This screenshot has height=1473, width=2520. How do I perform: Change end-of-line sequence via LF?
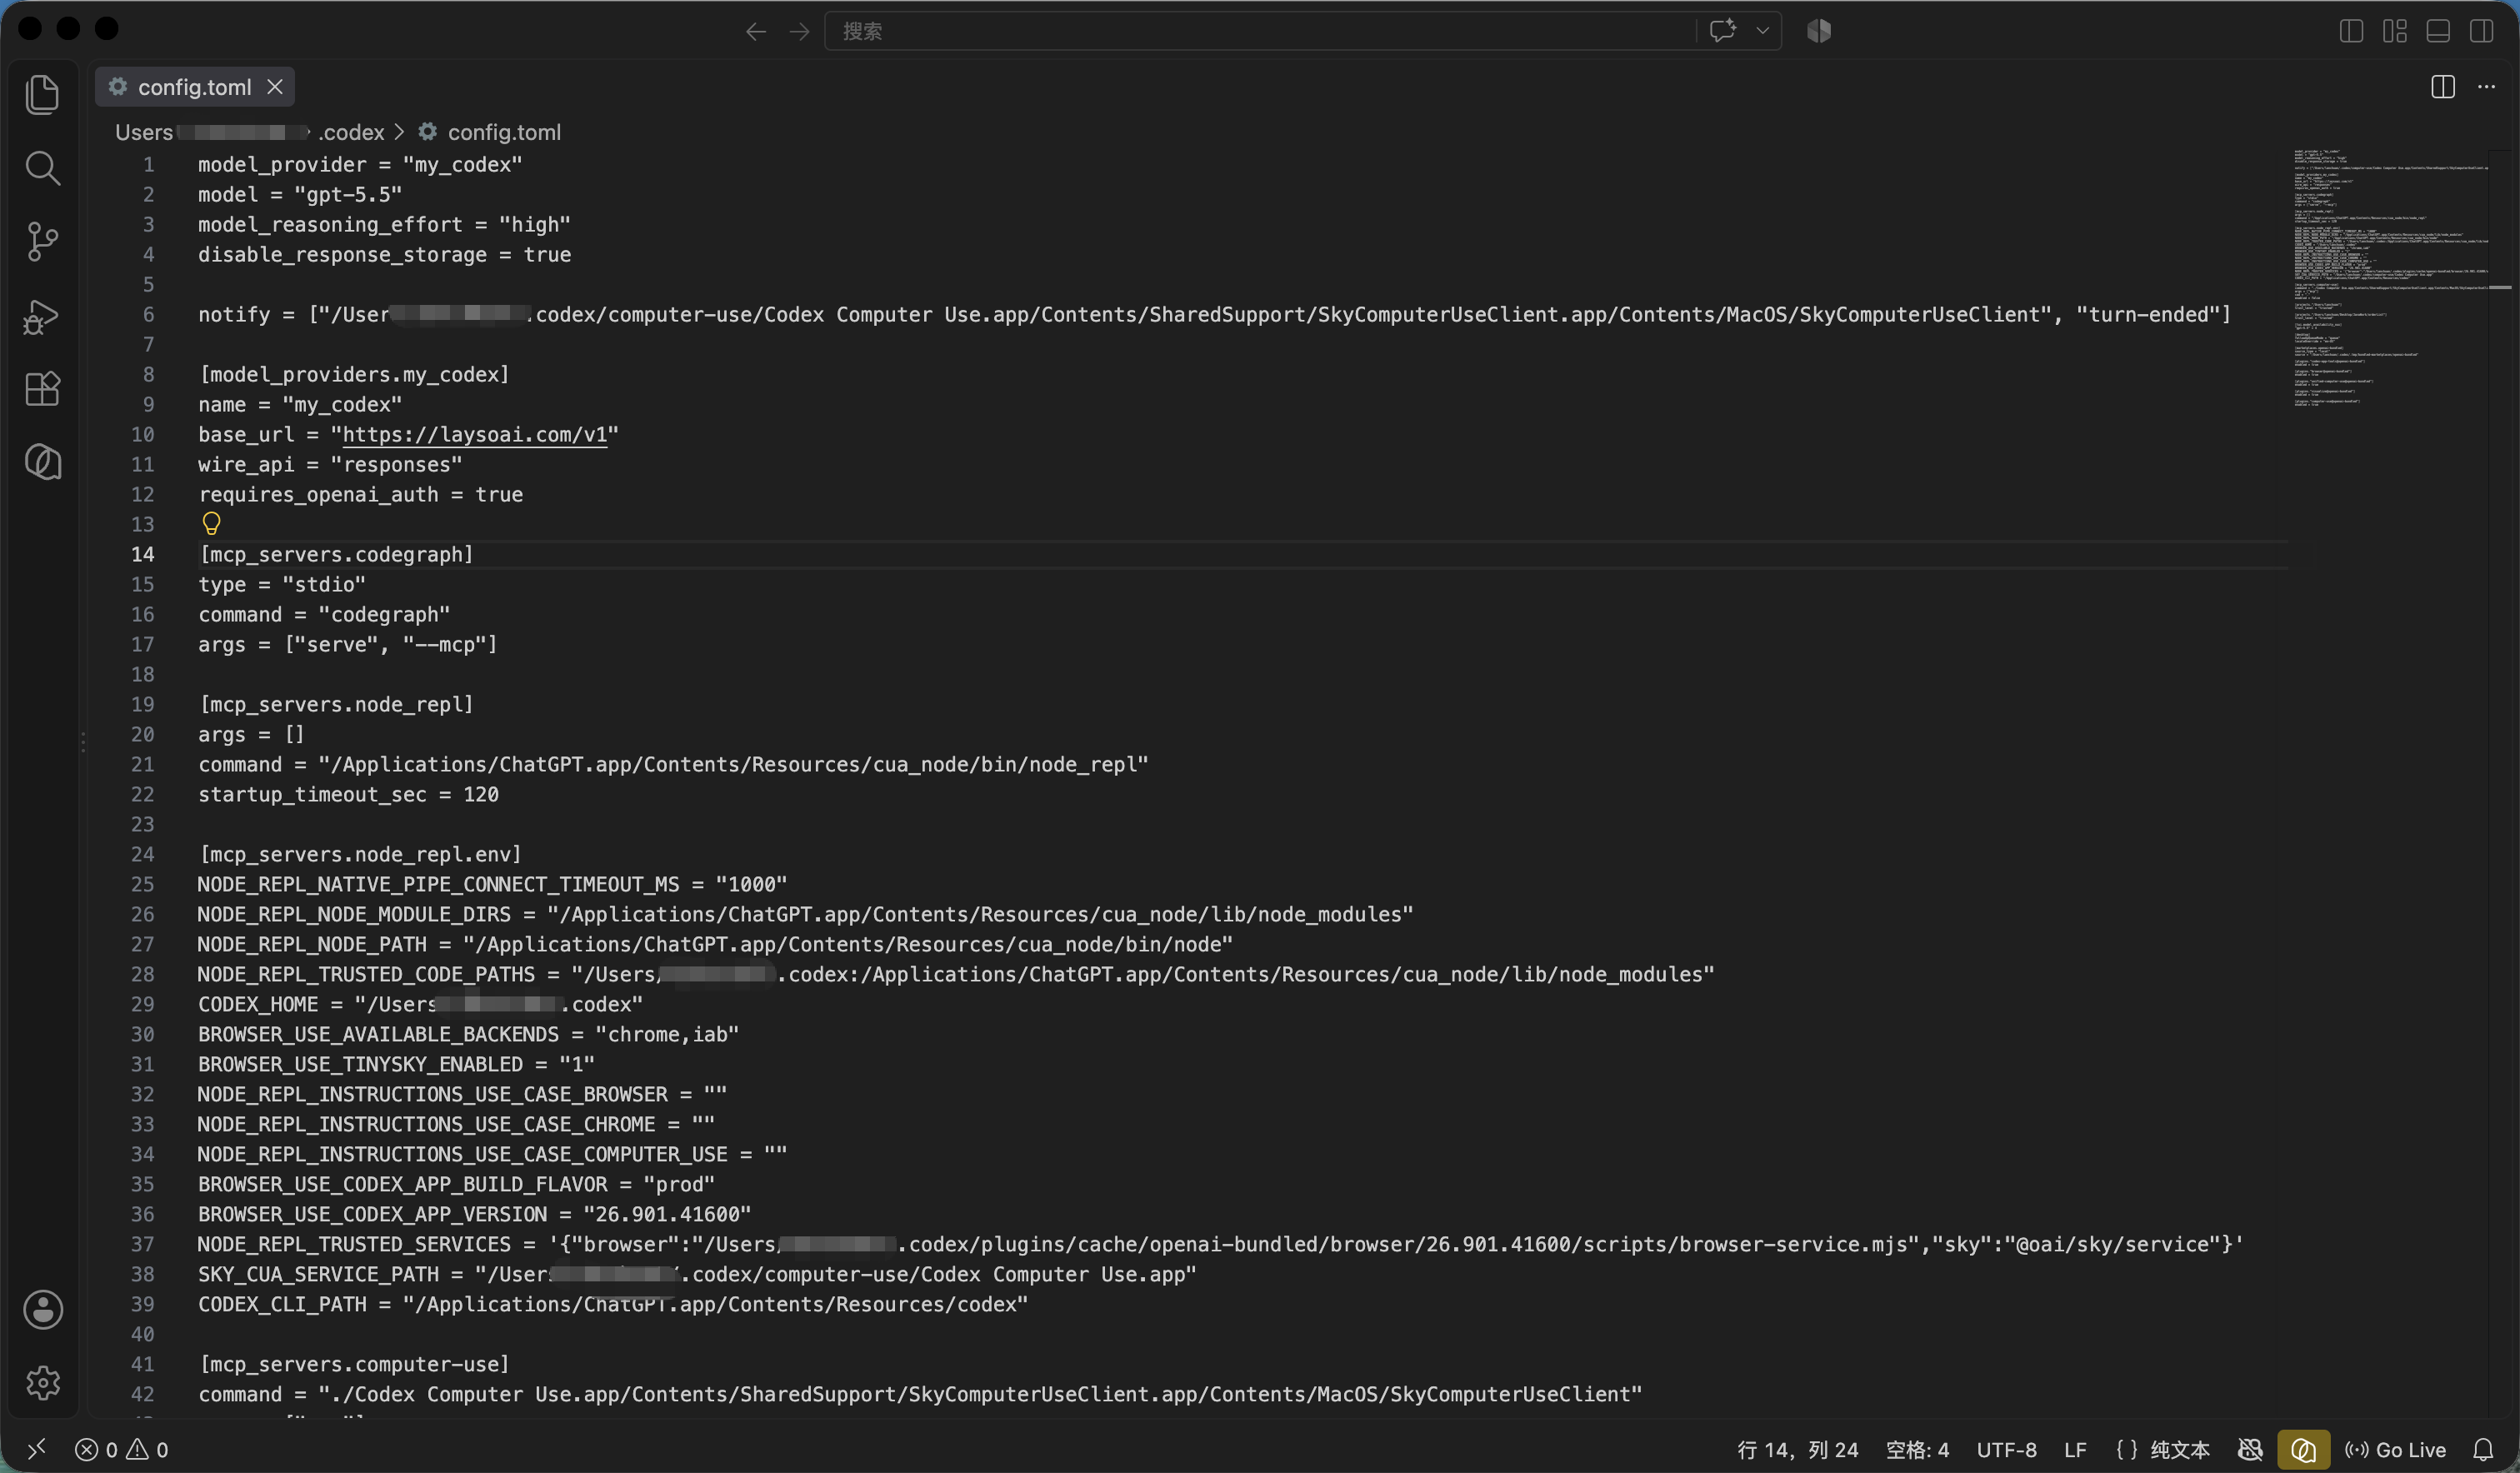pyautogui.click(x=2075, y=1449)
